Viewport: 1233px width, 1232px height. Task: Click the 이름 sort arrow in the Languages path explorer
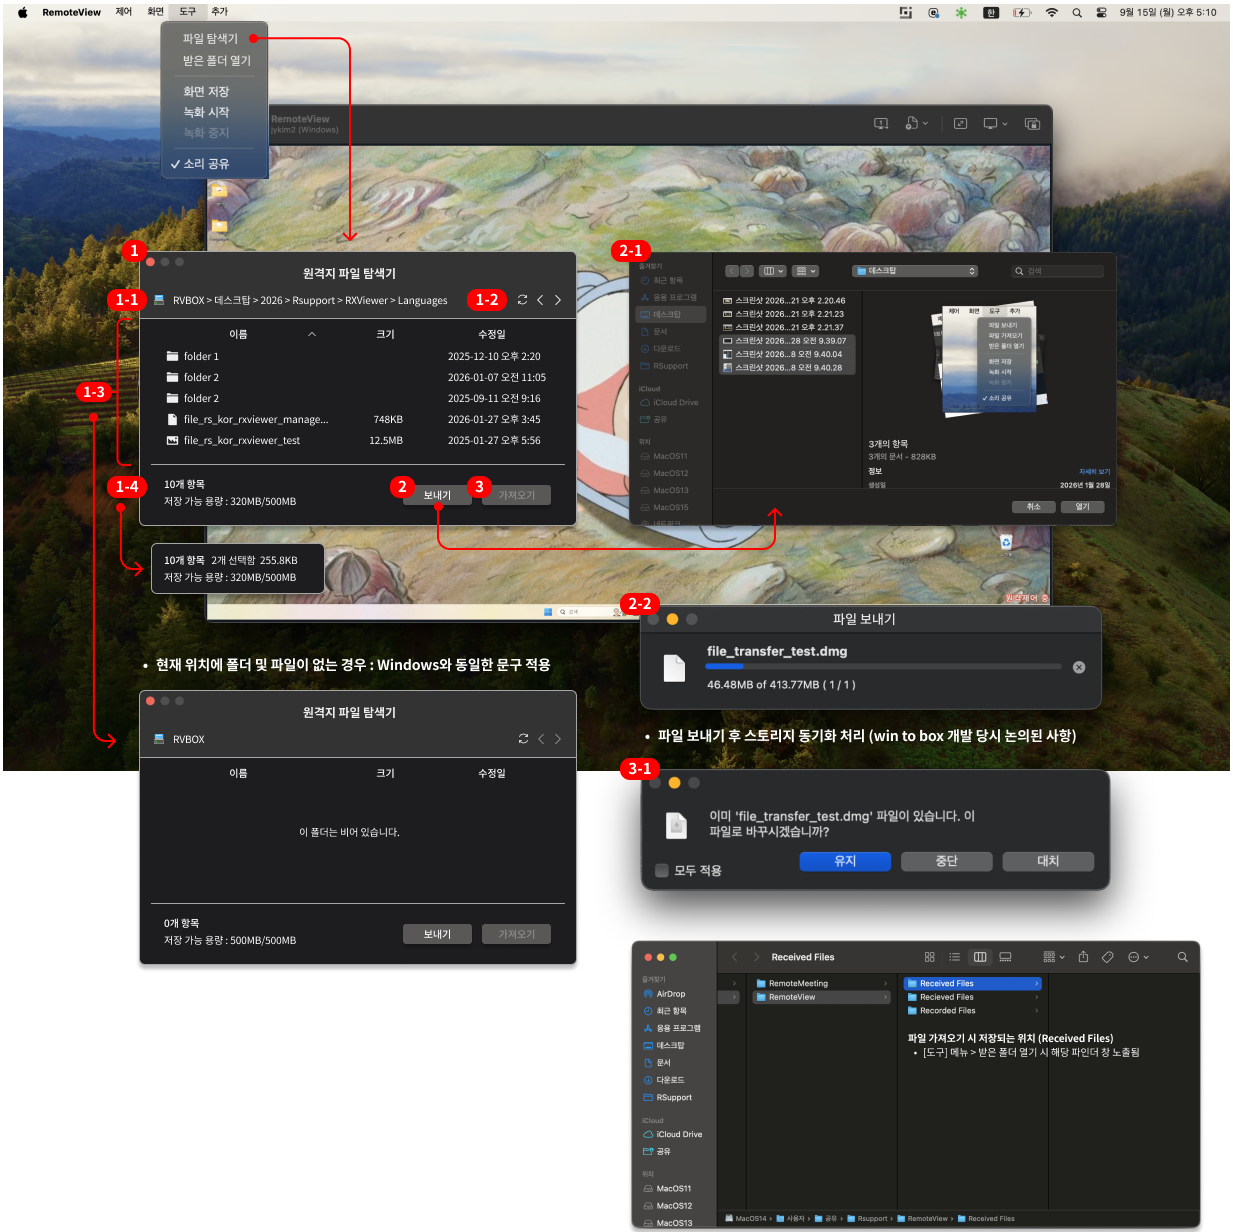[312, 334]
